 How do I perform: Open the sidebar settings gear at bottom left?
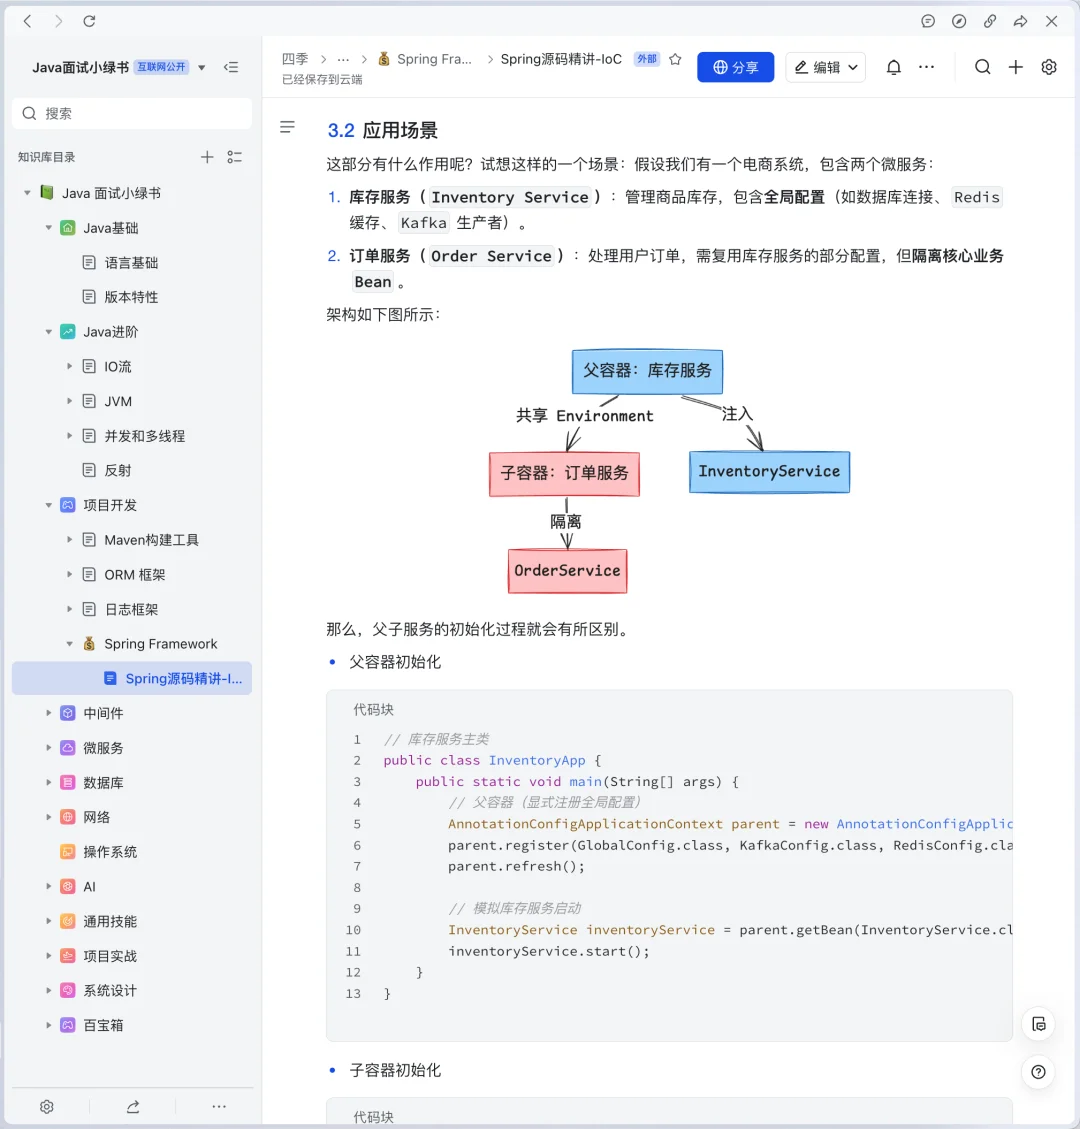coord(46,1107)
